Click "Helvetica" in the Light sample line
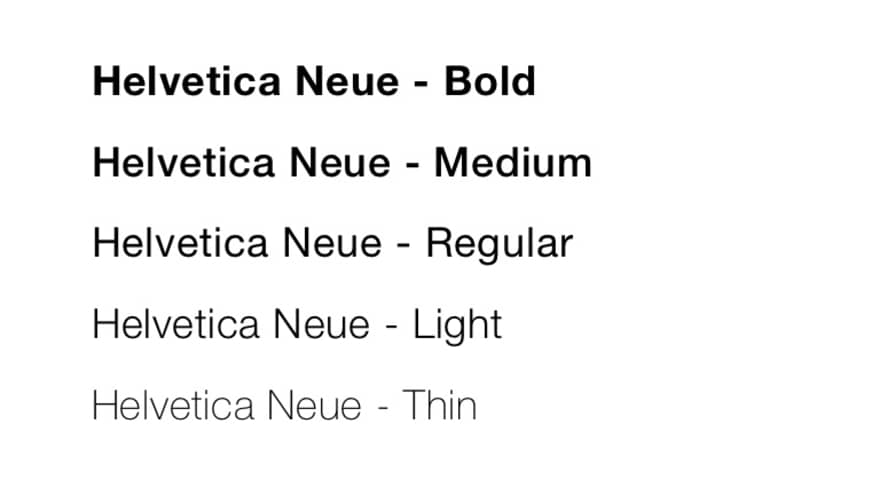The height and width of the screenshot is (495, 880). pos(176,324)
